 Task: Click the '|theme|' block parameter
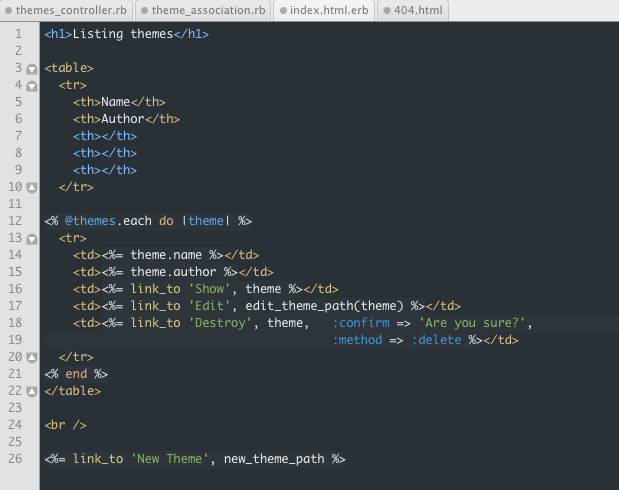coord(206,221)
